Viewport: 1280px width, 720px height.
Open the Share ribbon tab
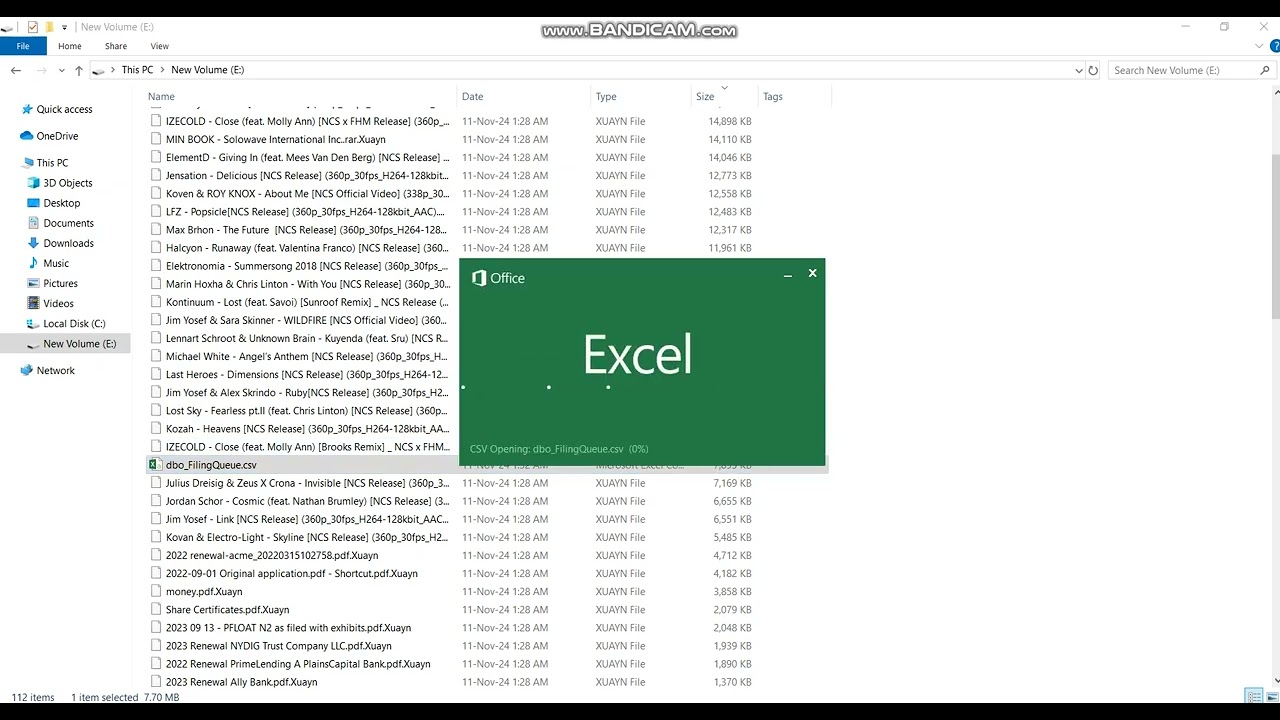coord(116,46)
